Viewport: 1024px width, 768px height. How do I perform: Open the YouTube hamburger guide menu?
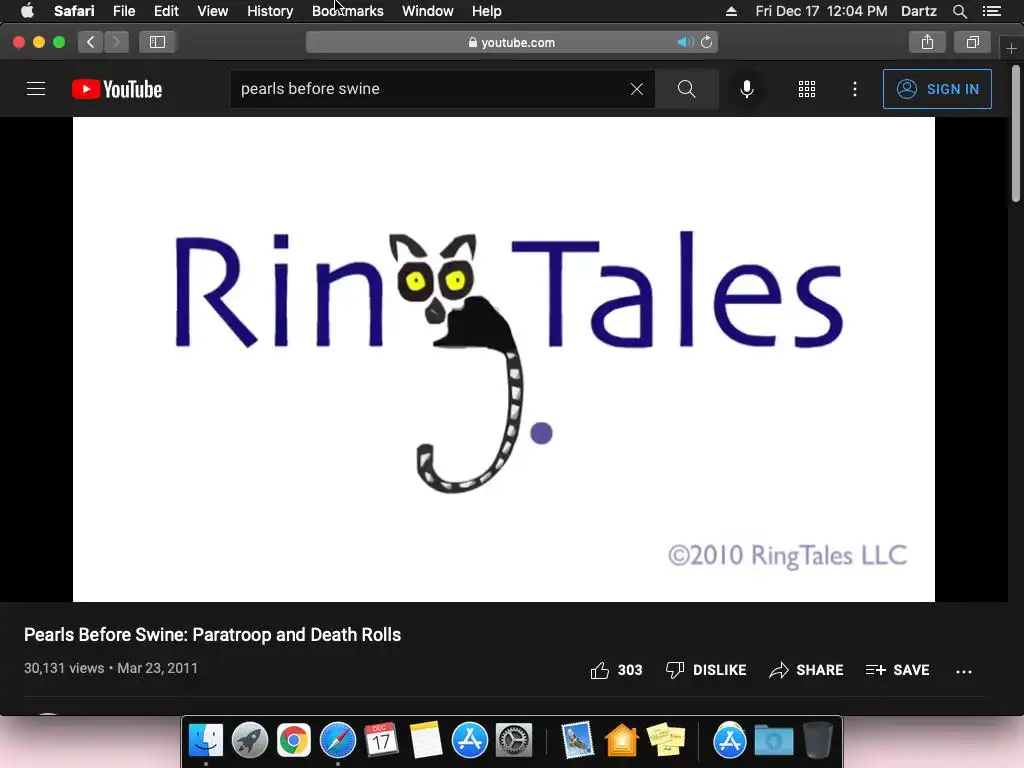[x=36, y=89]
